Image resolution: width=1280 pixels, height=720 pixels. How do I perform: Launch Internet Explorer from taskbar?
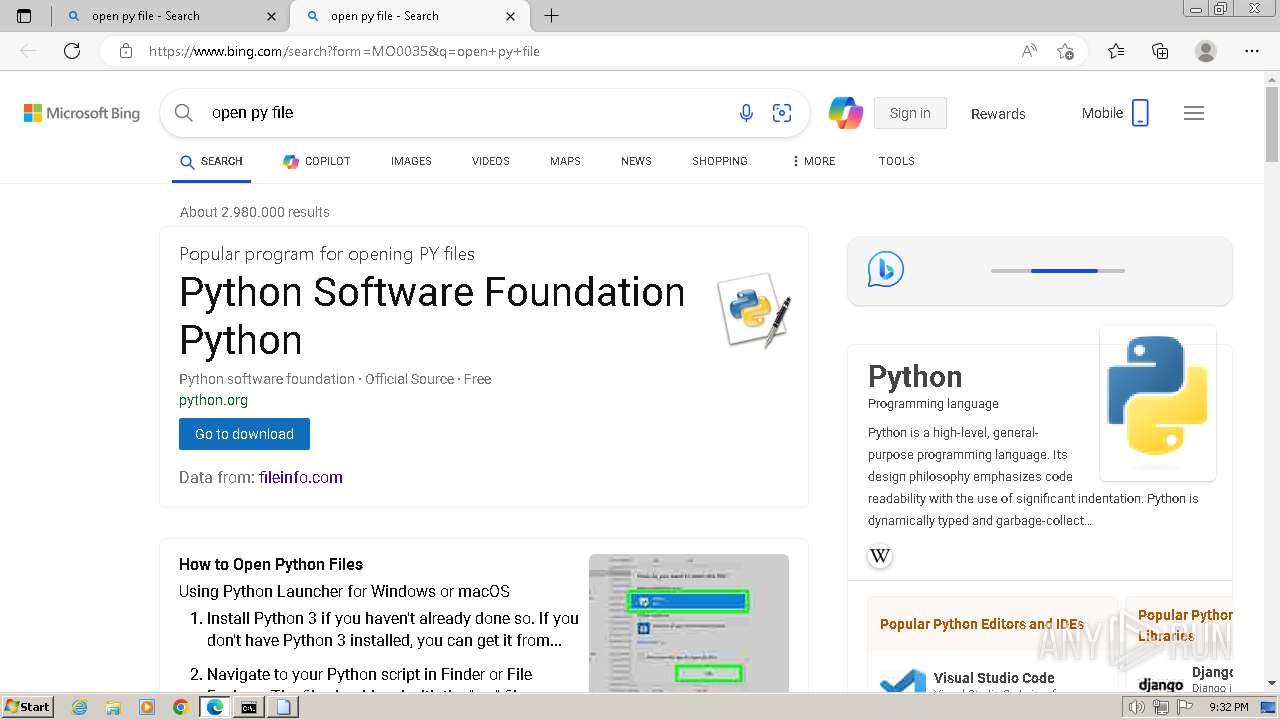[x=80, y=707]
